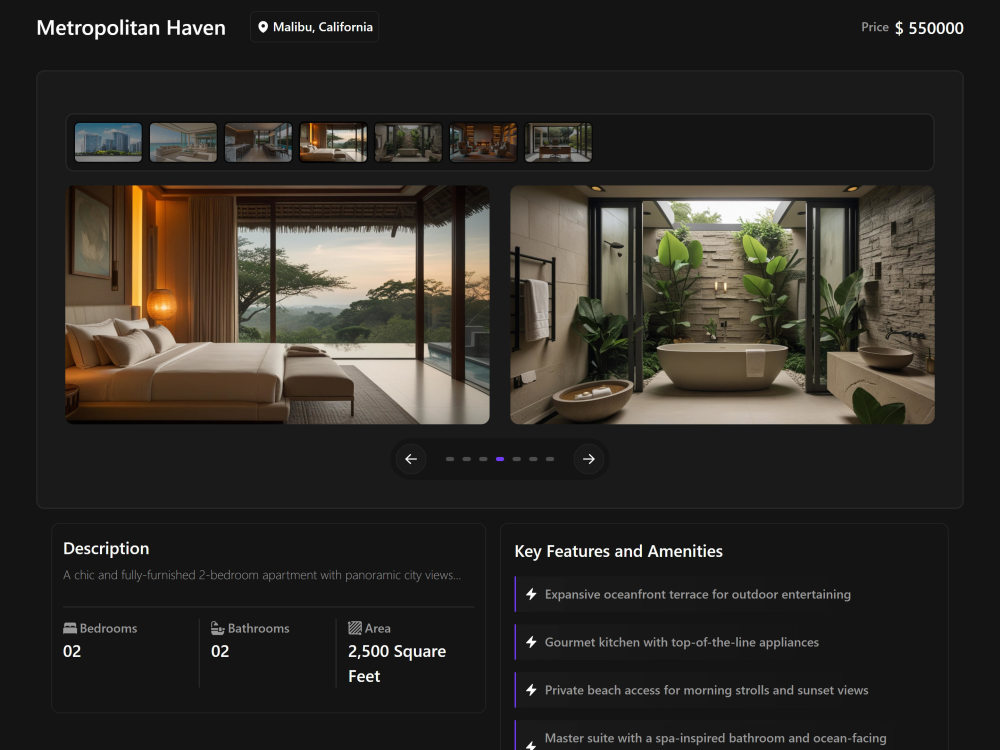Jump to first slide indicator dot
1000x750 pixels.
coord(450,459)
